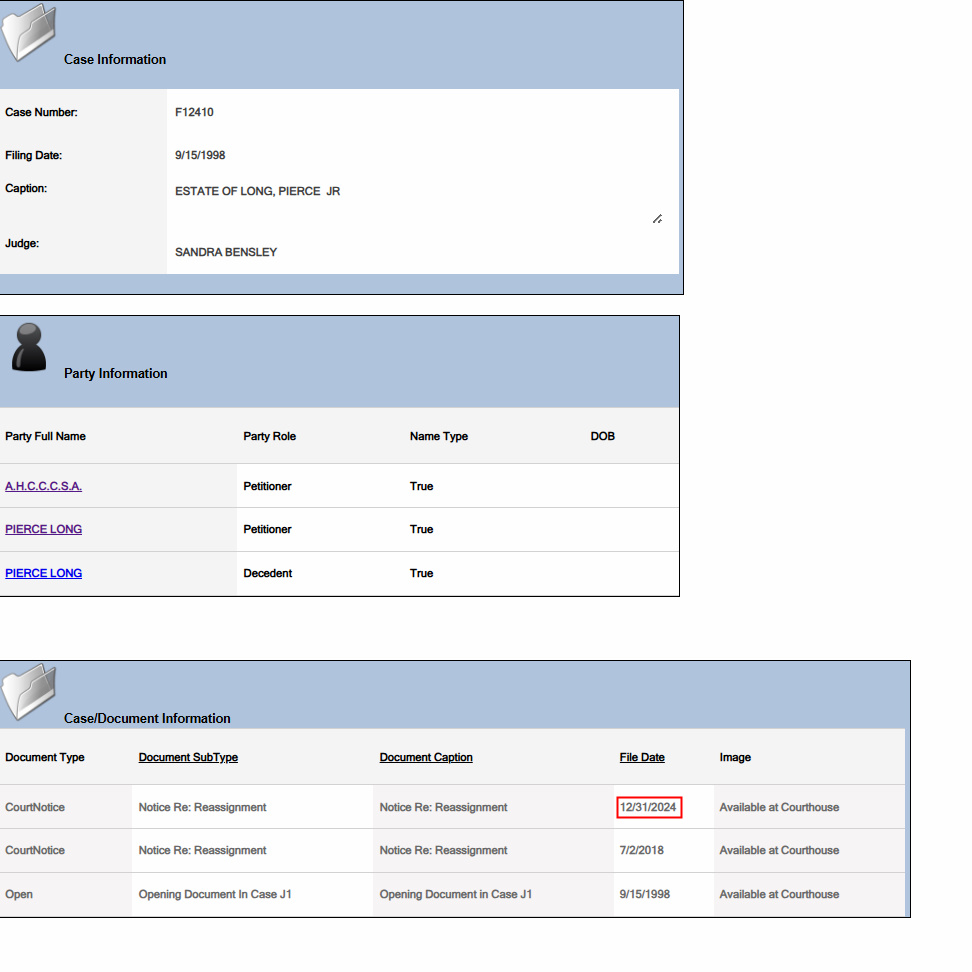Image resolution: width=972 pixels, height=972 pixels.
Task: Click the DOB column header
Action: [x=603, y=436]
